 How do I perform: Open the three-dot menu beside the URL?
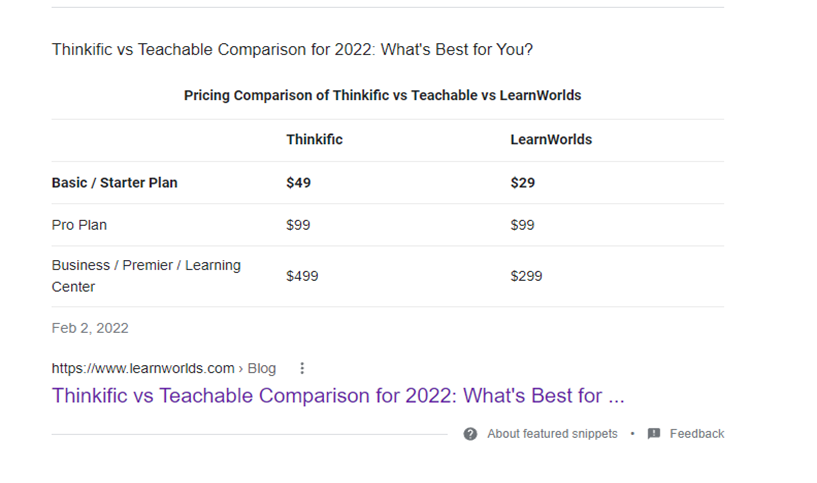coord(303,368)
